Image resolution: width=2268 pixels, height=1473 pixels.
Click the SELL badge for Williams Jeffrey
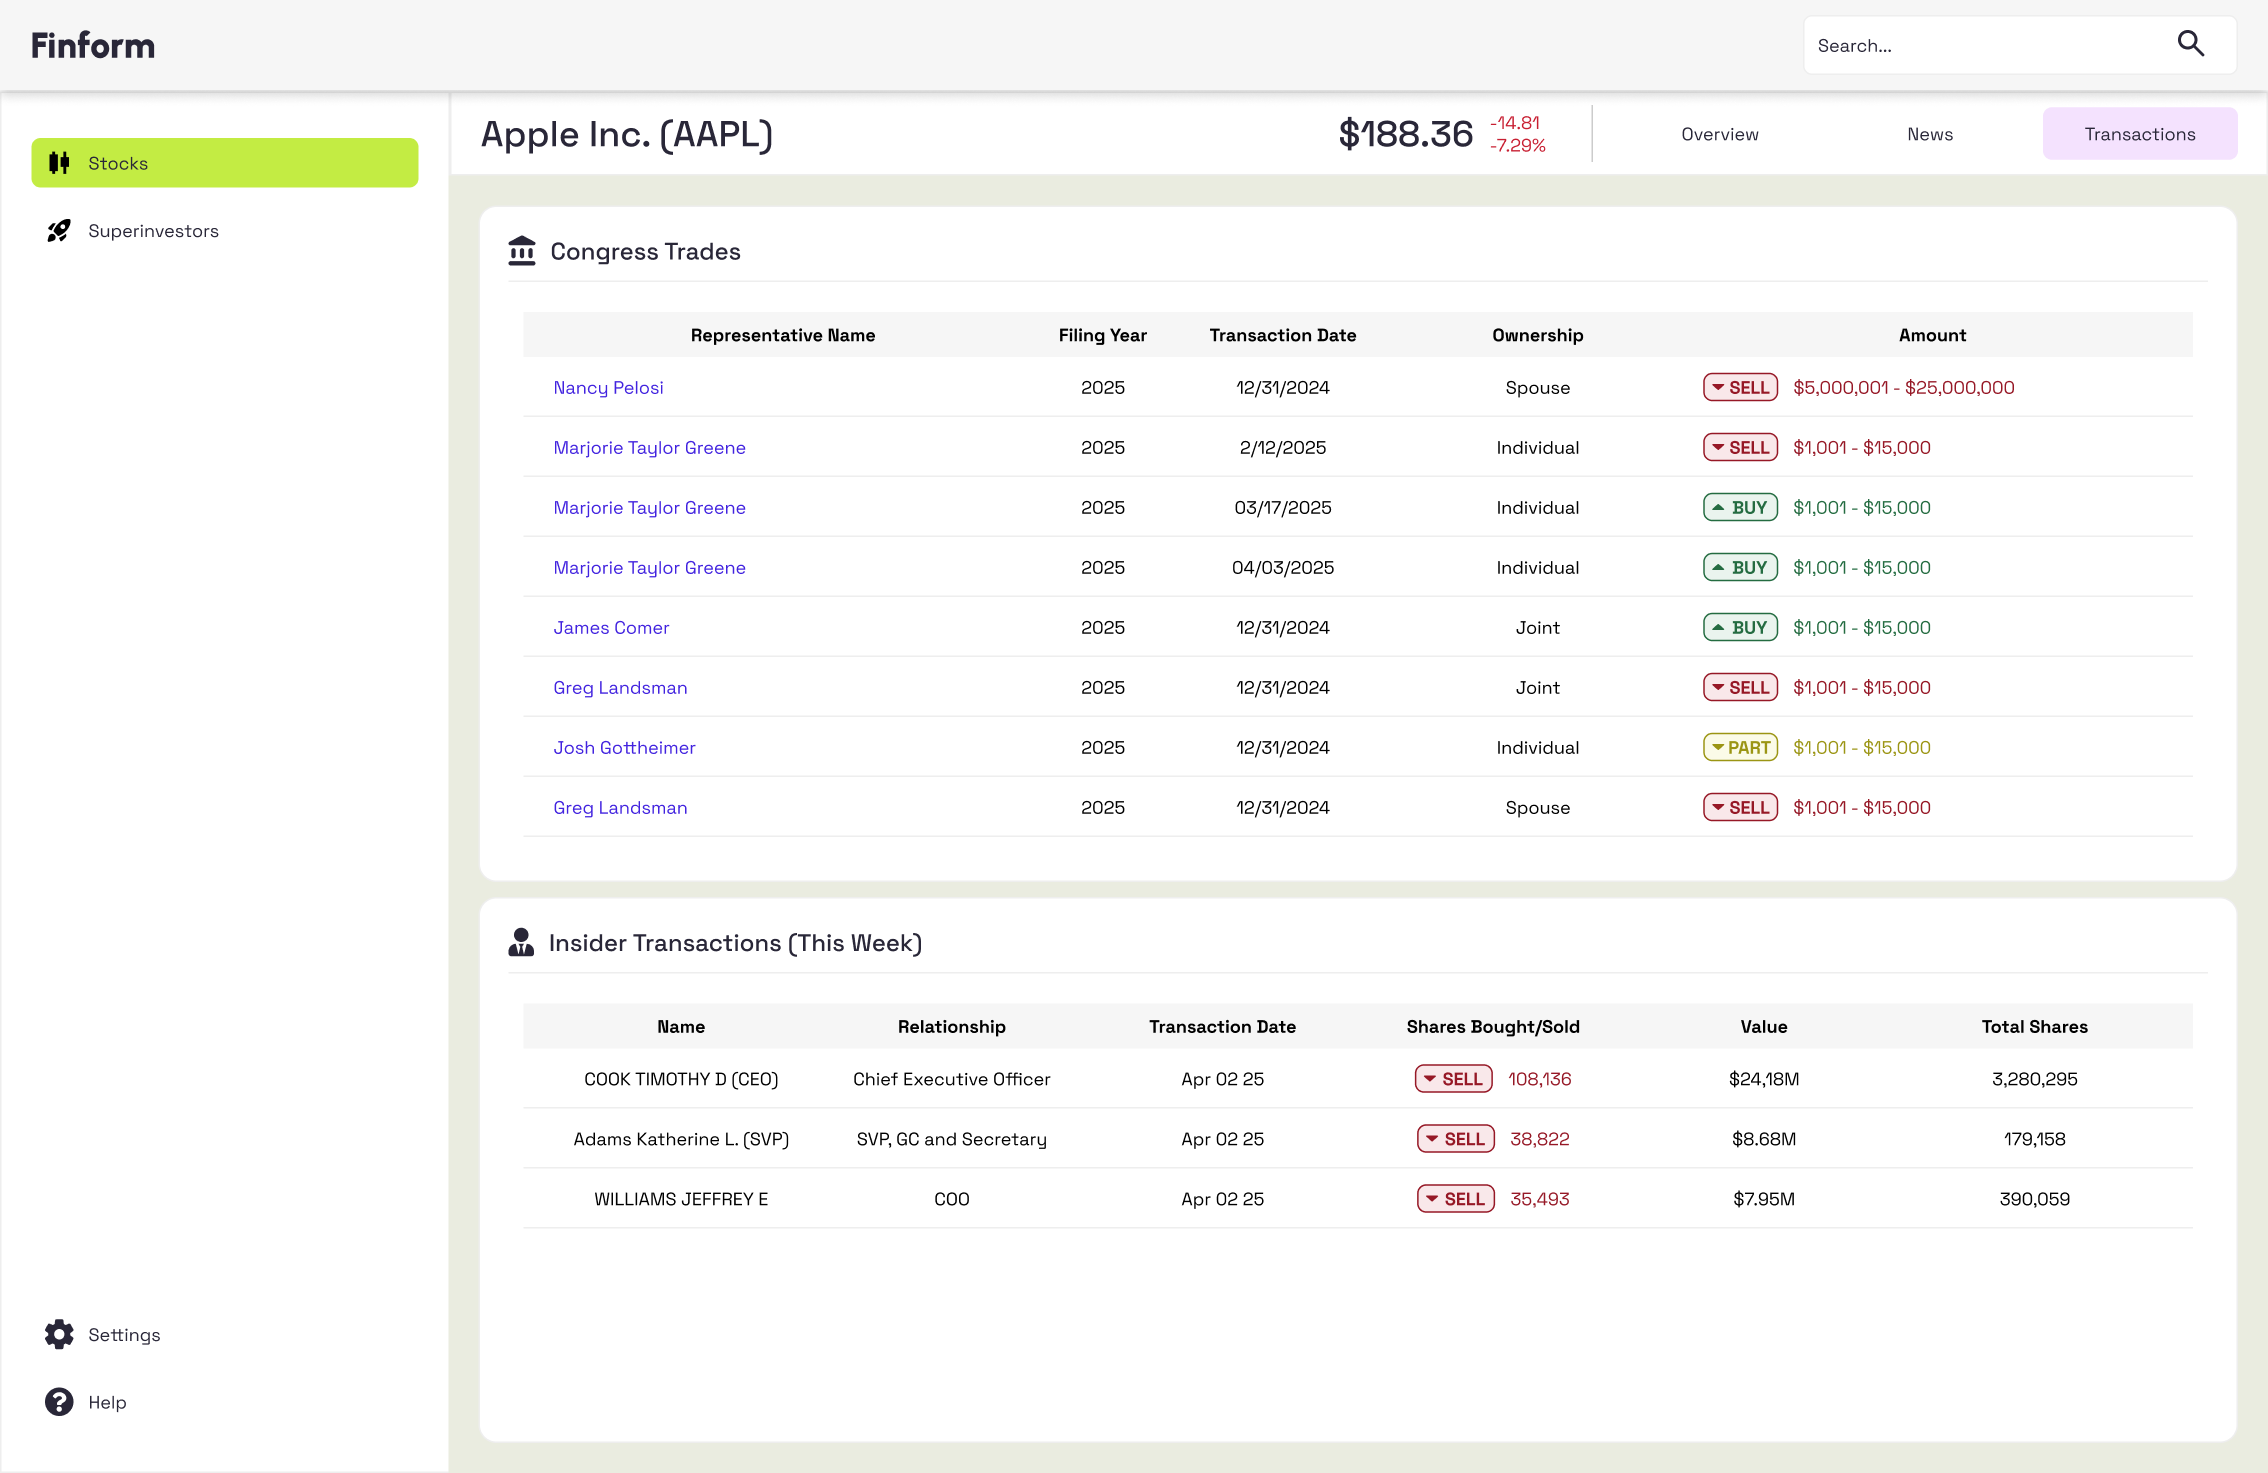coord(1456,1199)
